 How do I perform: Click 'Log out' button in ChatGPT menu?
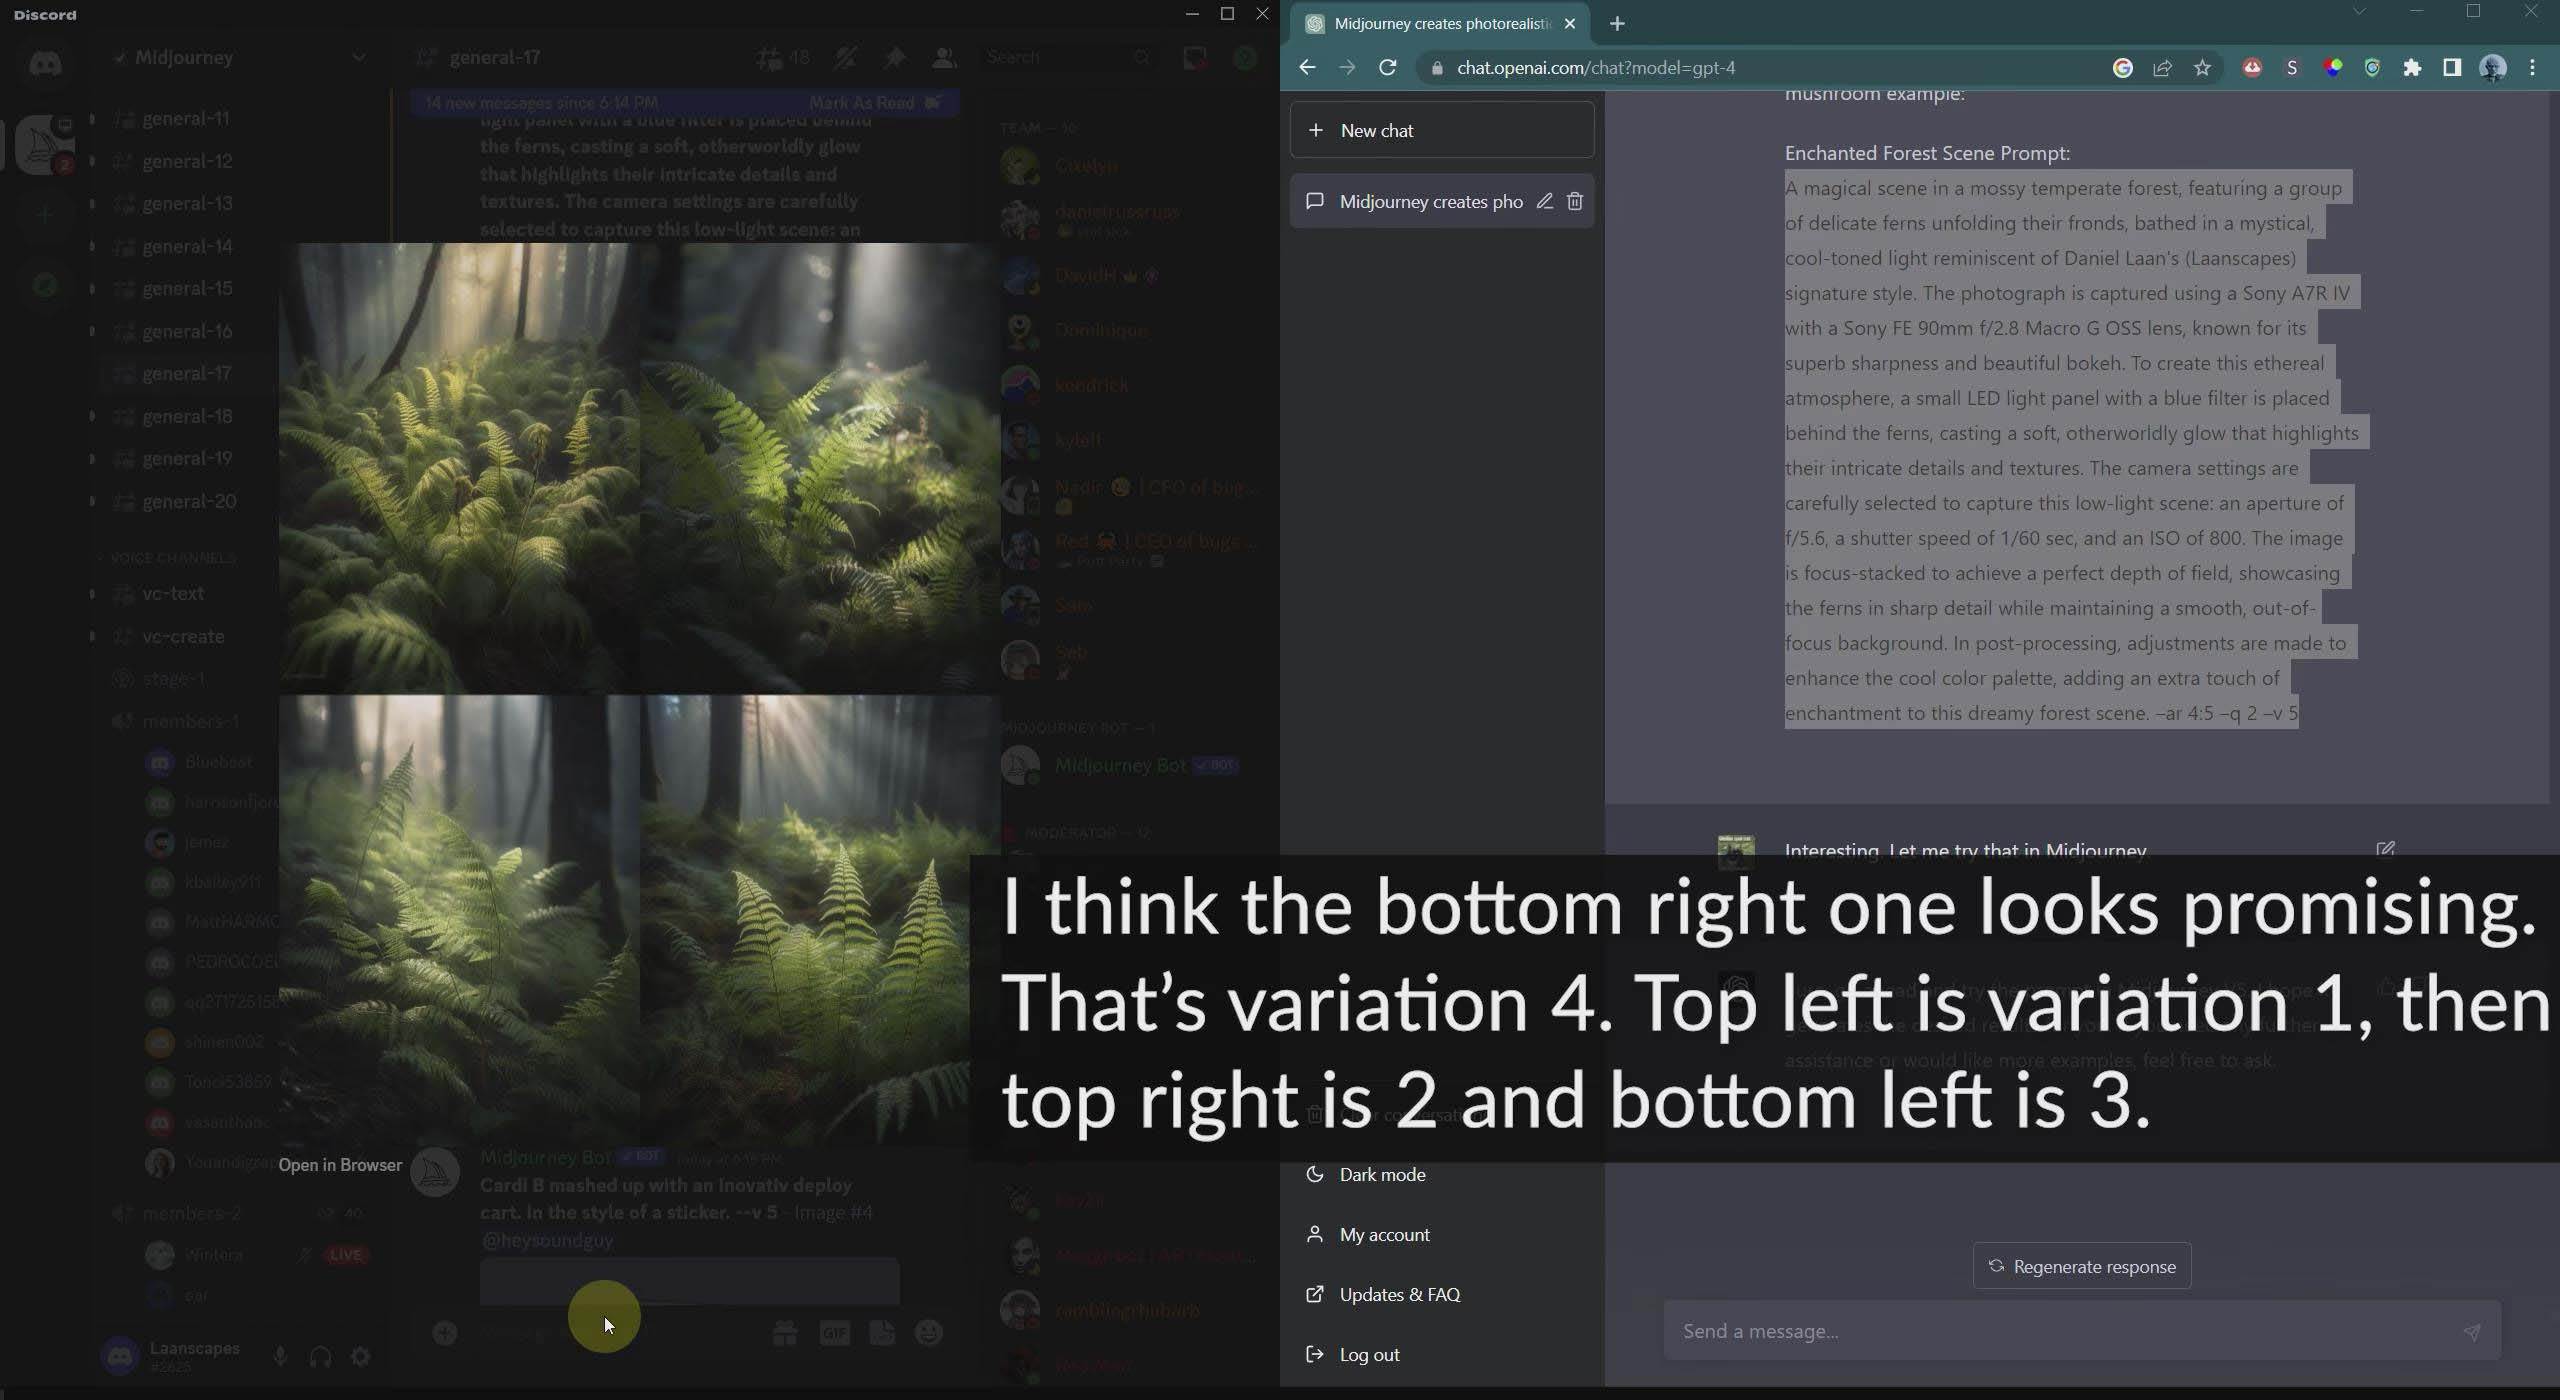[1371, 1353]
